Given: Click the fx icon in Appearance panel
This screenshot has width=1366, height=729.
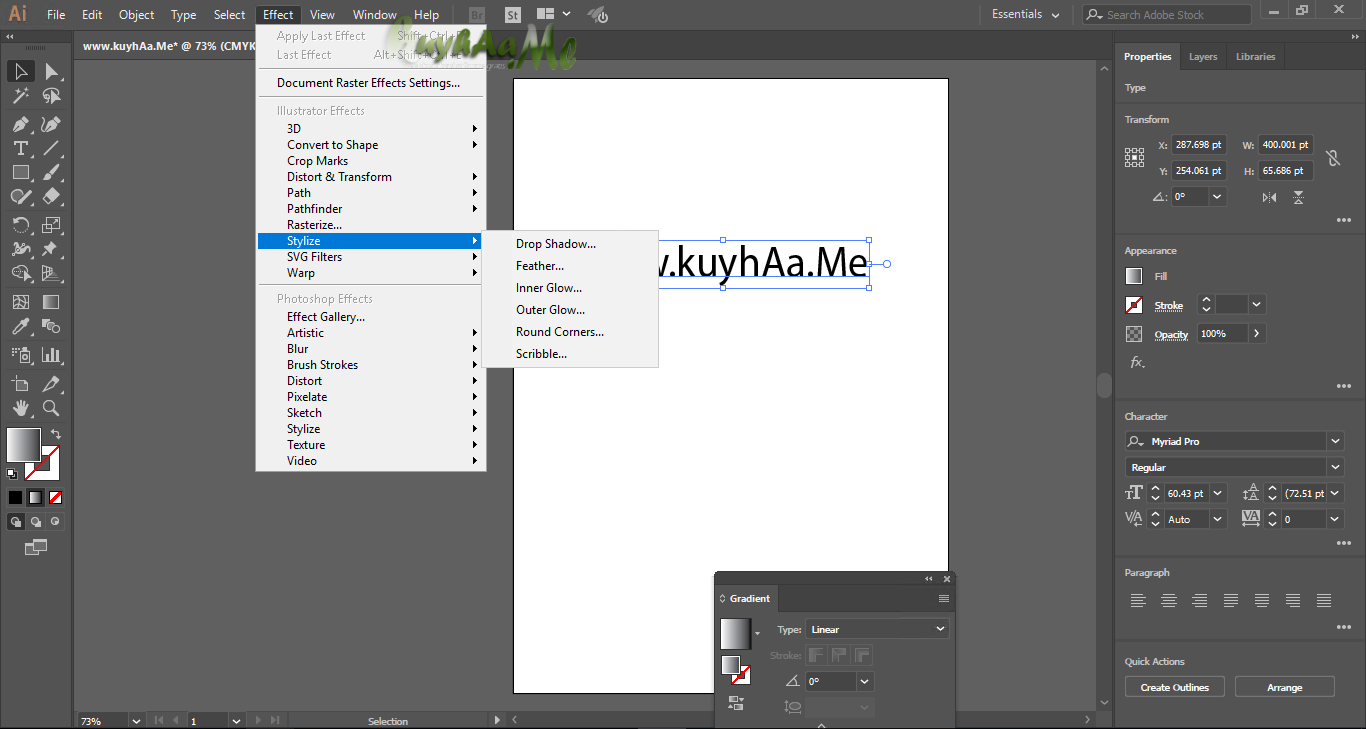Looking at the screenshot, I should point(1137,362).
